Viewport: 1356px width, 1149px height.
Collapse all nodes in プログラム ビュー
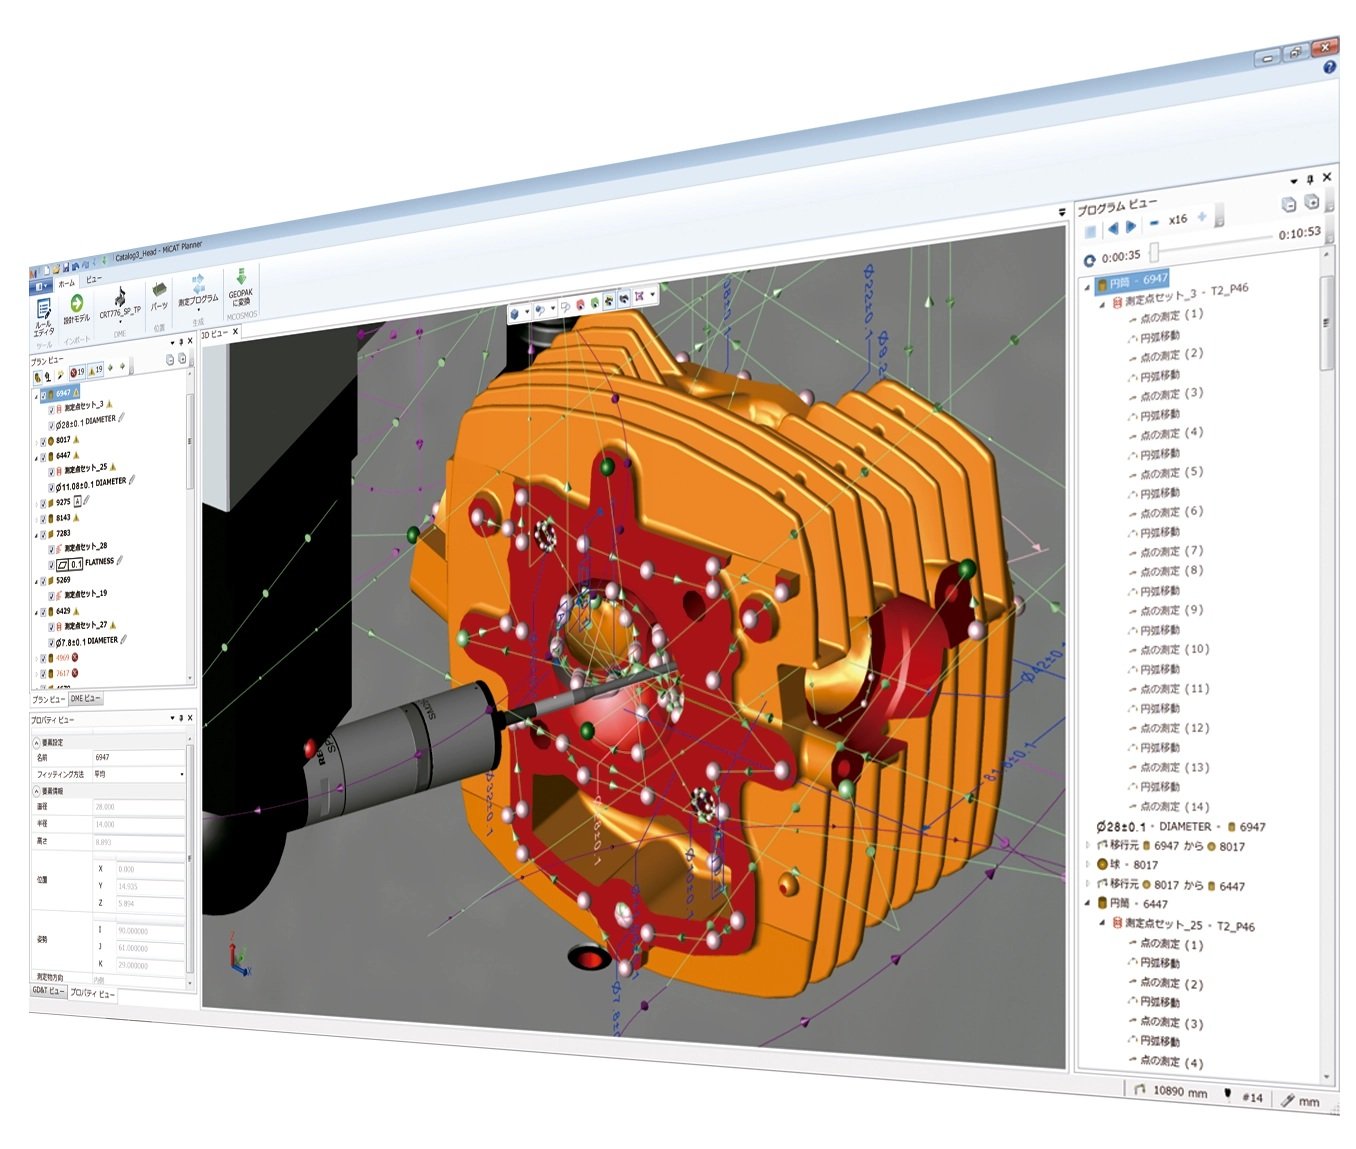1289,204
